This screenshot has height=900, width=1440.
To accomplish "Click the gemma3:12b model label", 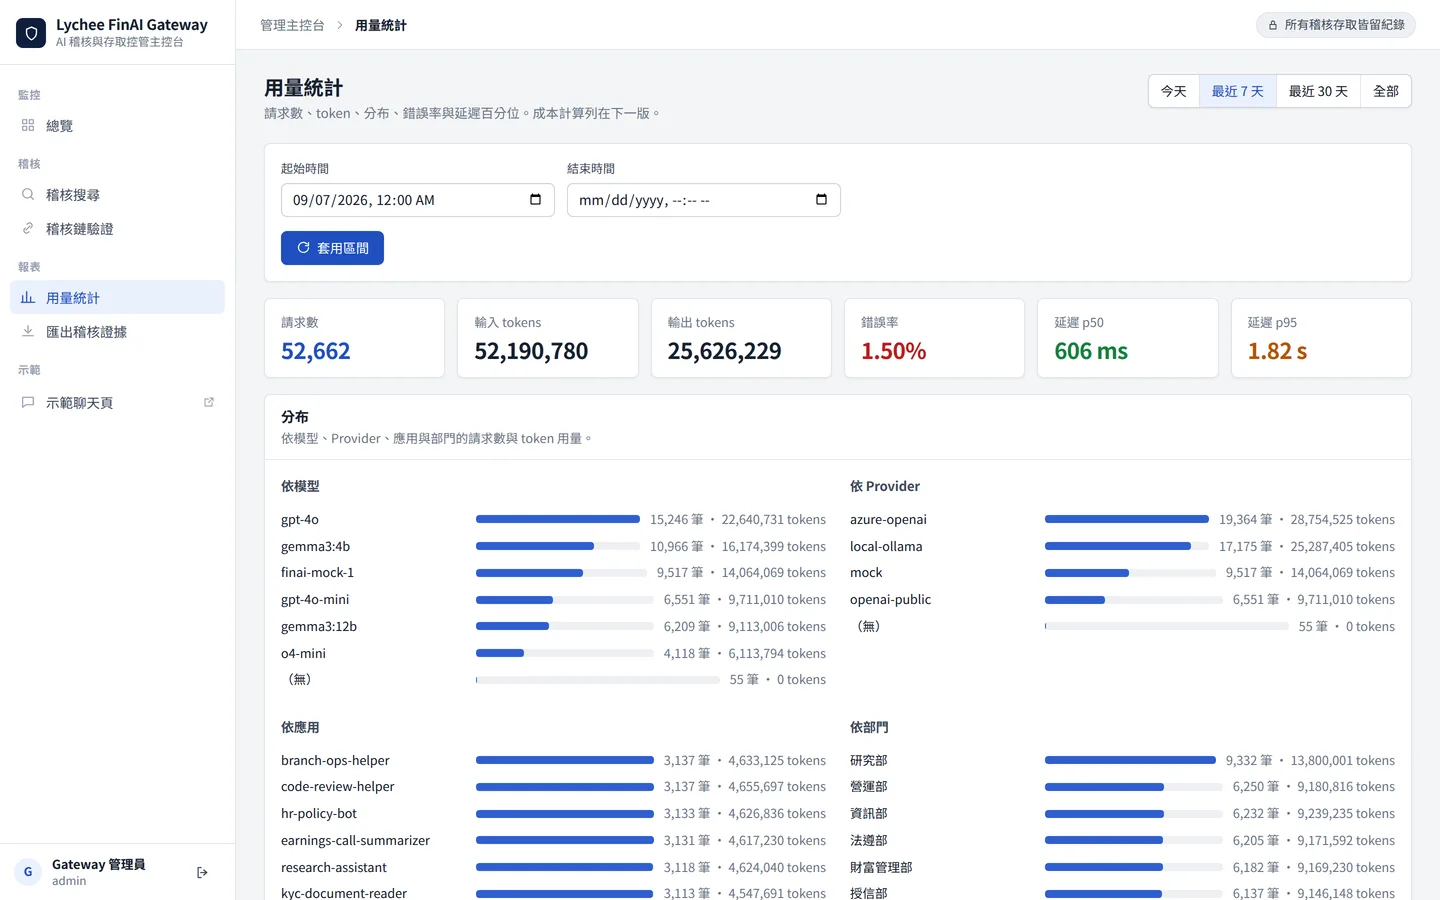I will click(319, 626).
